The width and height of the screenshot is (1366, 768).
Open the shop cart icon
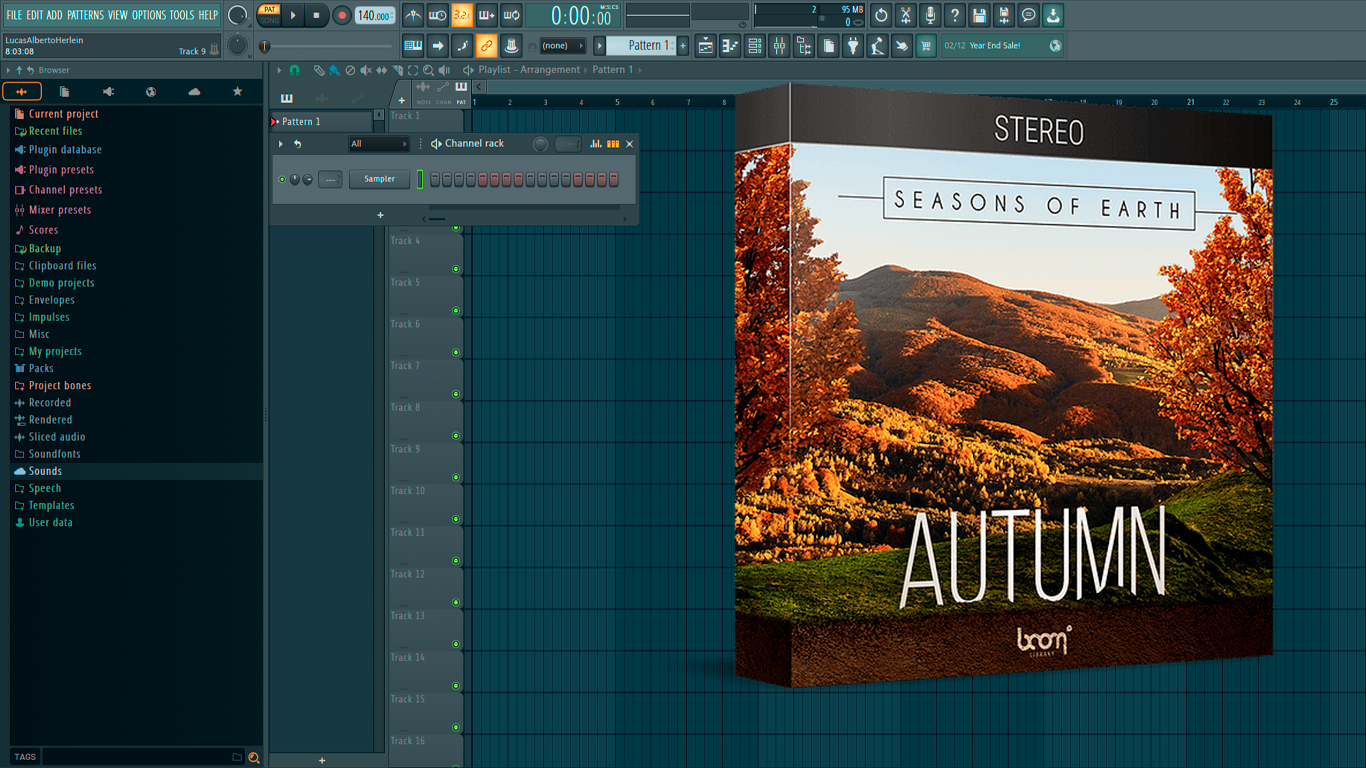[x=926, y=46]
